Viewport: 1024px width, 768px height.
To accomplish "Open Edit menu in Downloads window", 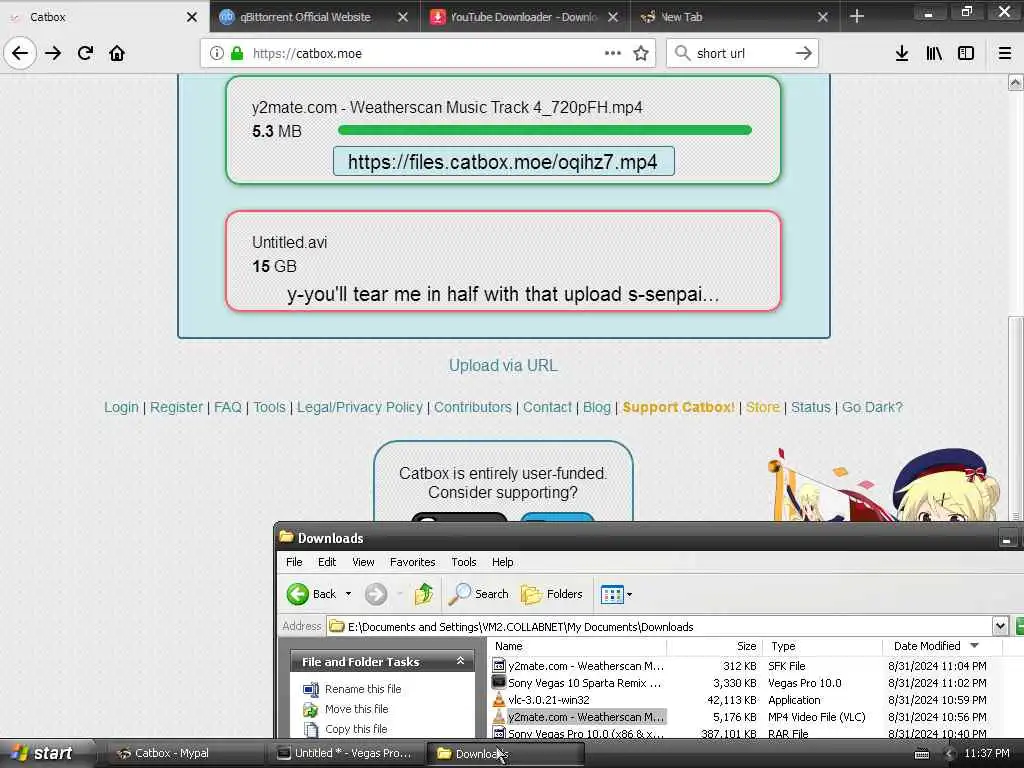I will [x=327, y=562].
